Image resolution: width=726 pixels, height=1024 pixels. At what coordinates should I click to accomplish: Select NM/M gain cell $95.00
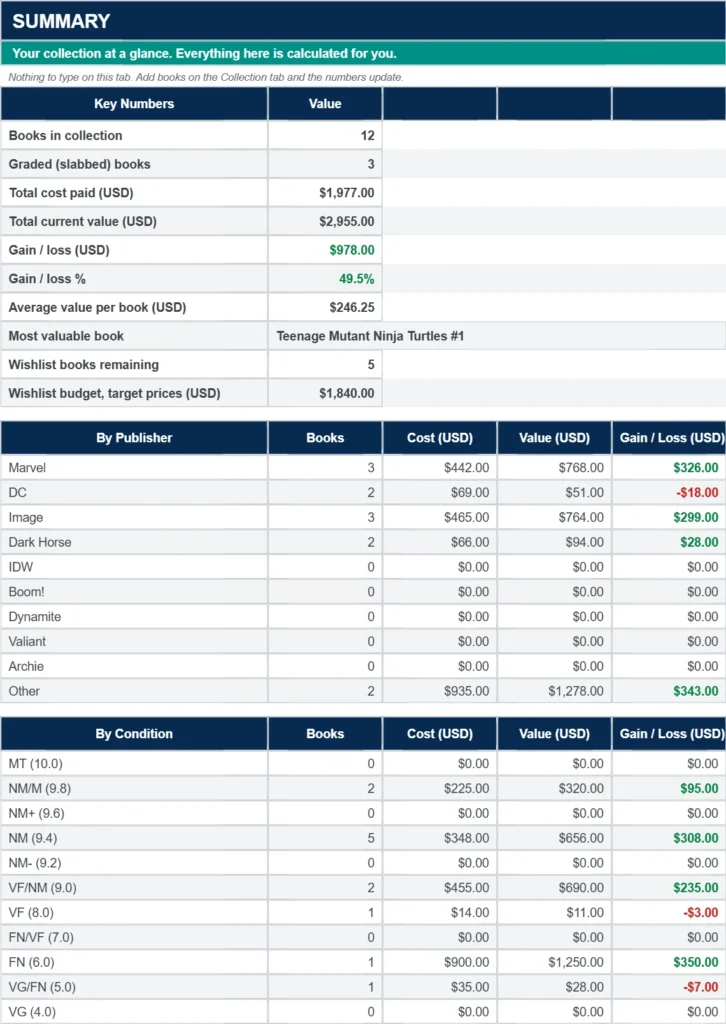tap(669, 788)
